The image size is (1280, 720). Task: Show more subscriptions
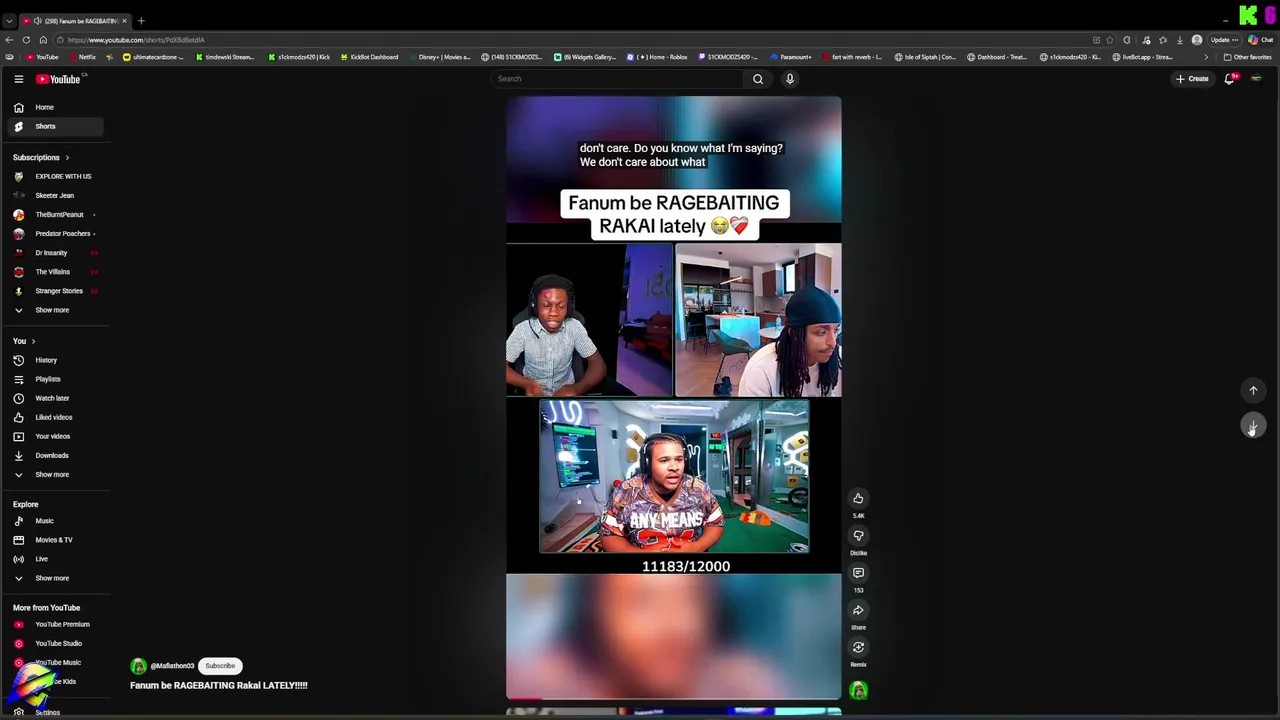[x=52, y=310]
